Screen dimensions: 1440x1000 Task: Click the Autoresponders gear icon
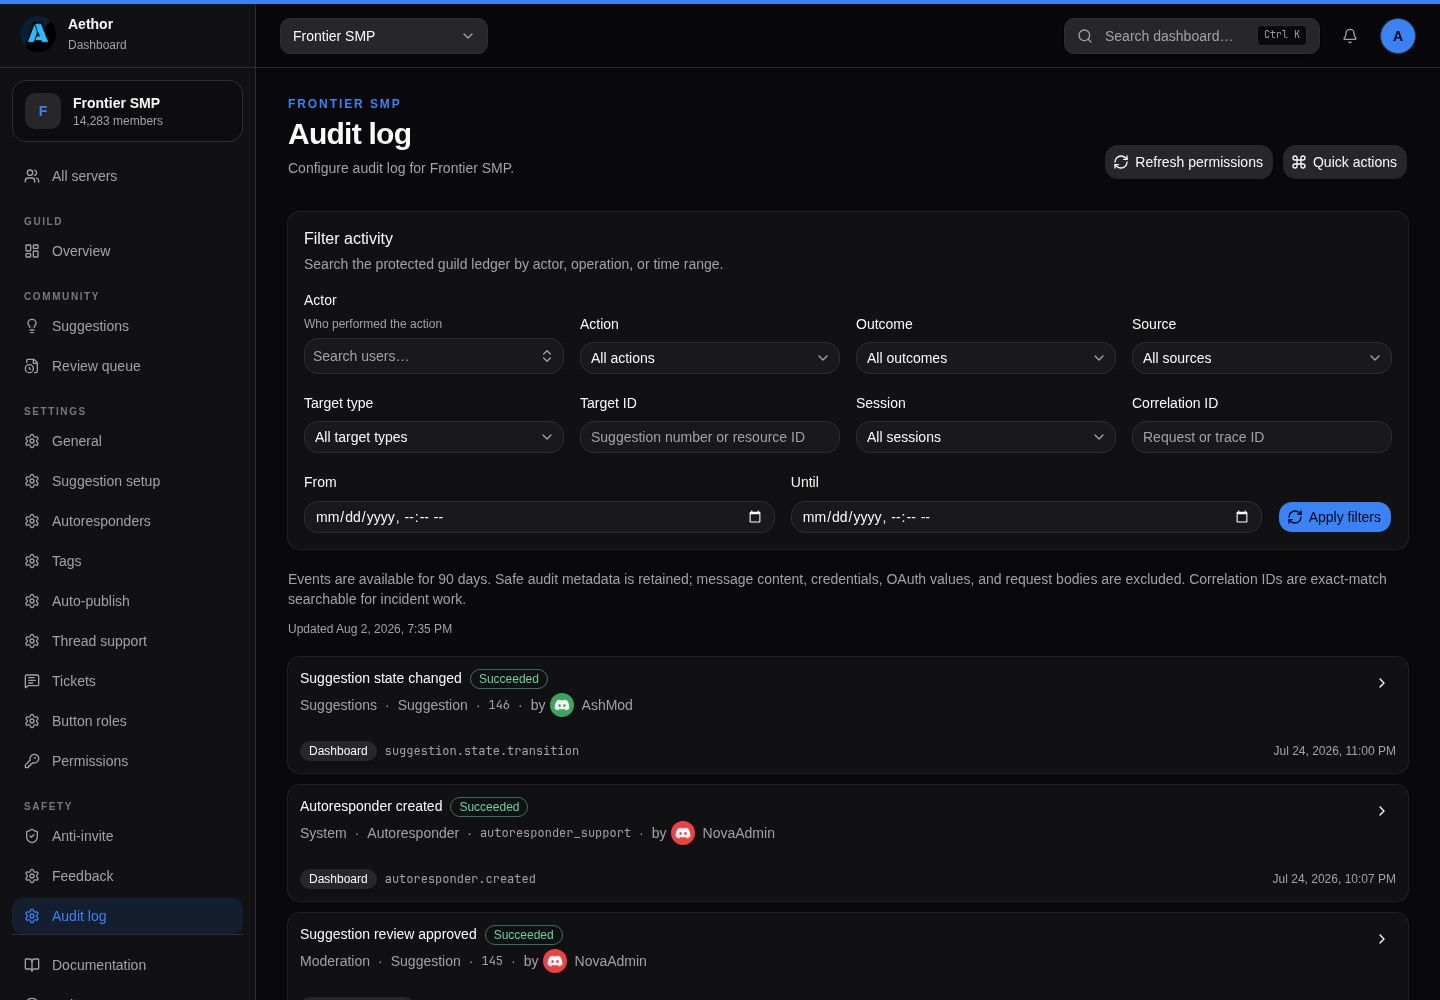coord(32,521)
